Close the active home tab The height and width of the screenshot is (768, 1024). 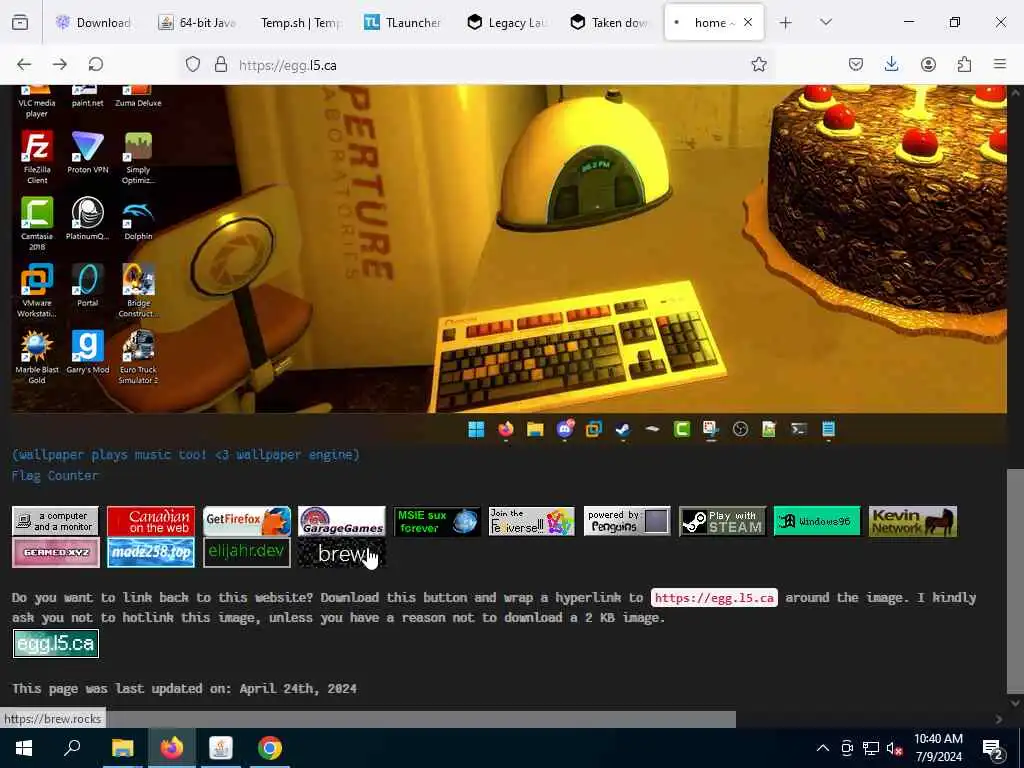click(x=748, y=22)
